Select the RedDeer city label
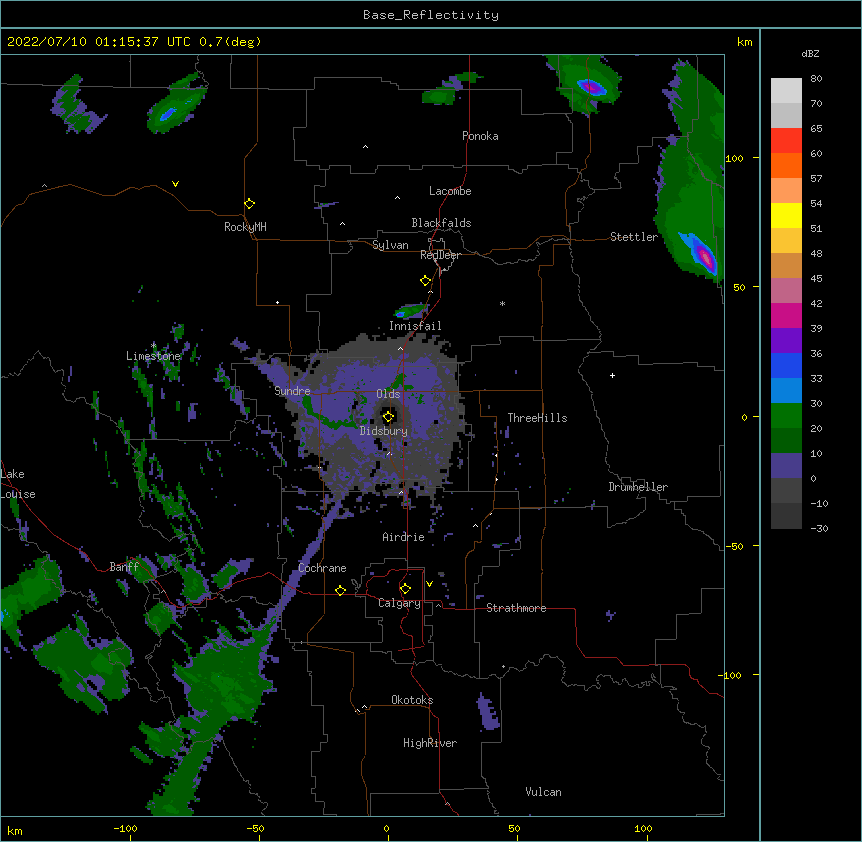 [440, 255]
